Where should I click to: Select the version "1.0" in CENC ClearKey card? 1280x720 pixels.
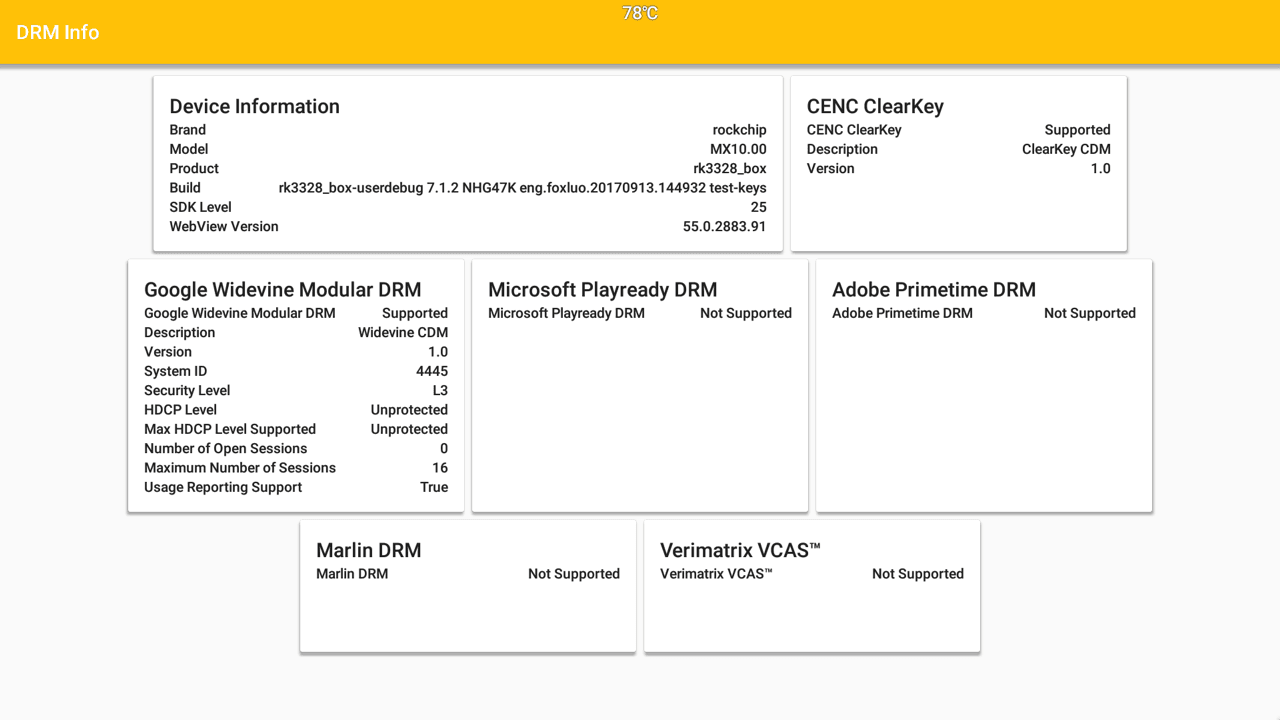[x=1101, y=168]
